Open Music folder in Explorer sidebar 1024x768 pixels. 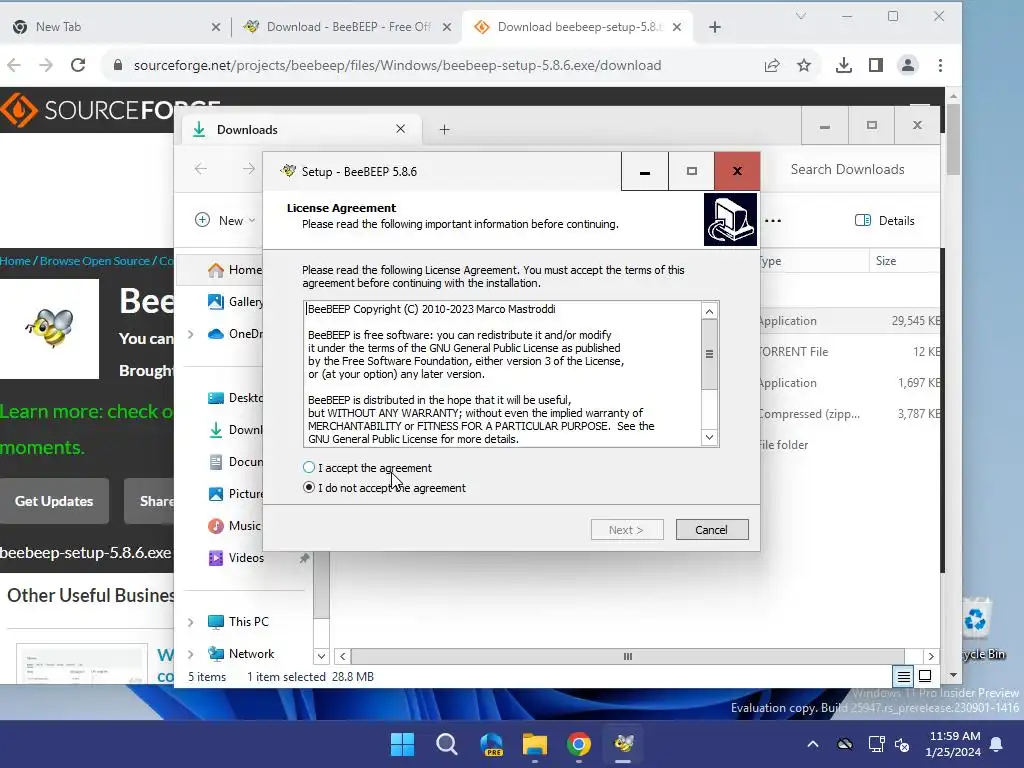[234, 526]
